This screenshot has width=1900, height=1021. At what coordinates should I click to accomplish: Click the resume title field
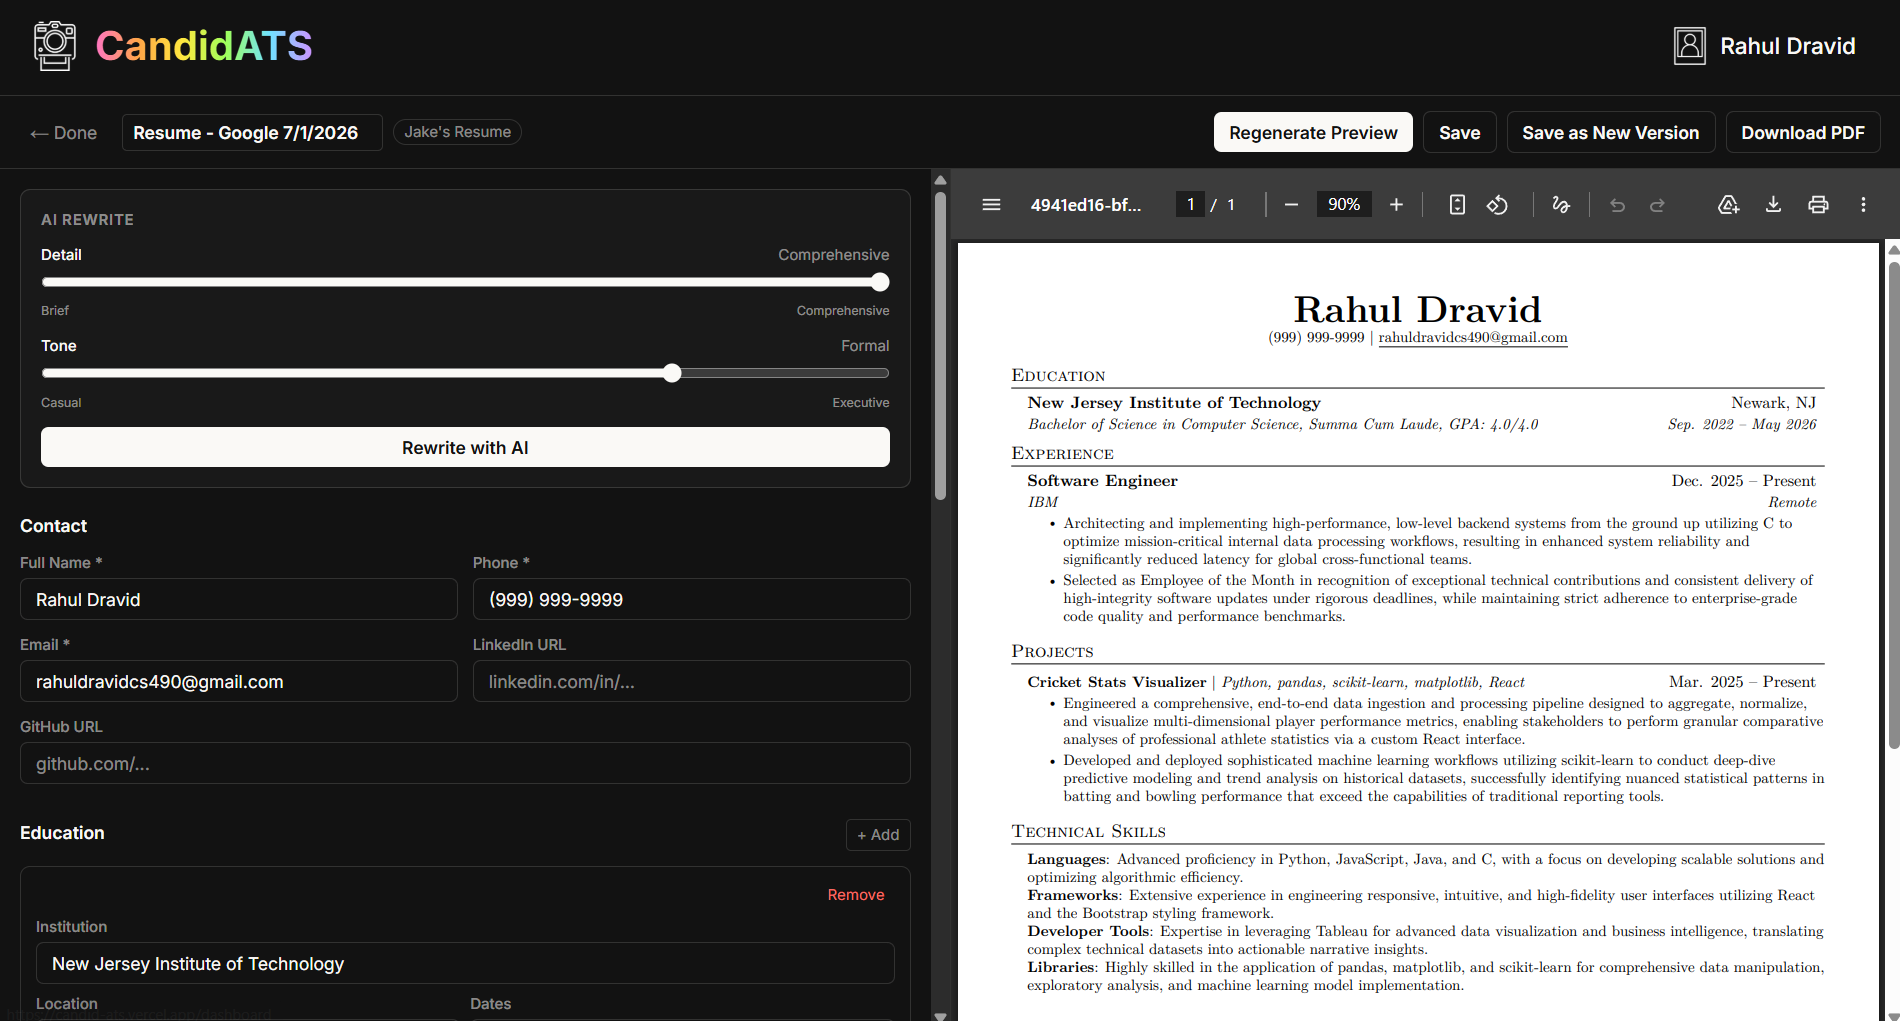(252, 133)
